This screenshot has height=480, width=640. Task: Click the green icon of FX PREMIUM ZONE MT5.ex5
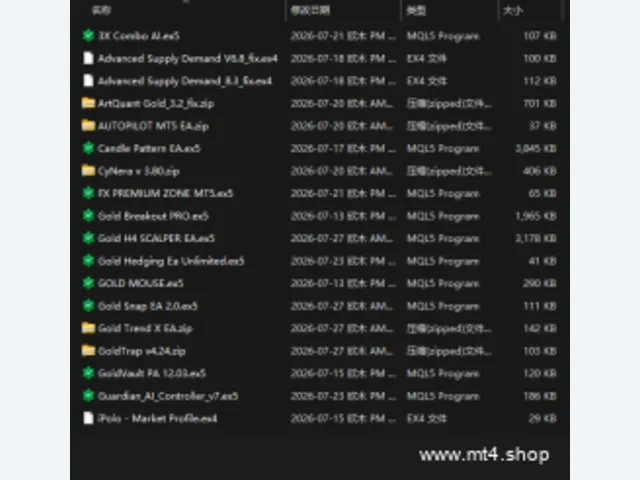[x=88, y=193]
